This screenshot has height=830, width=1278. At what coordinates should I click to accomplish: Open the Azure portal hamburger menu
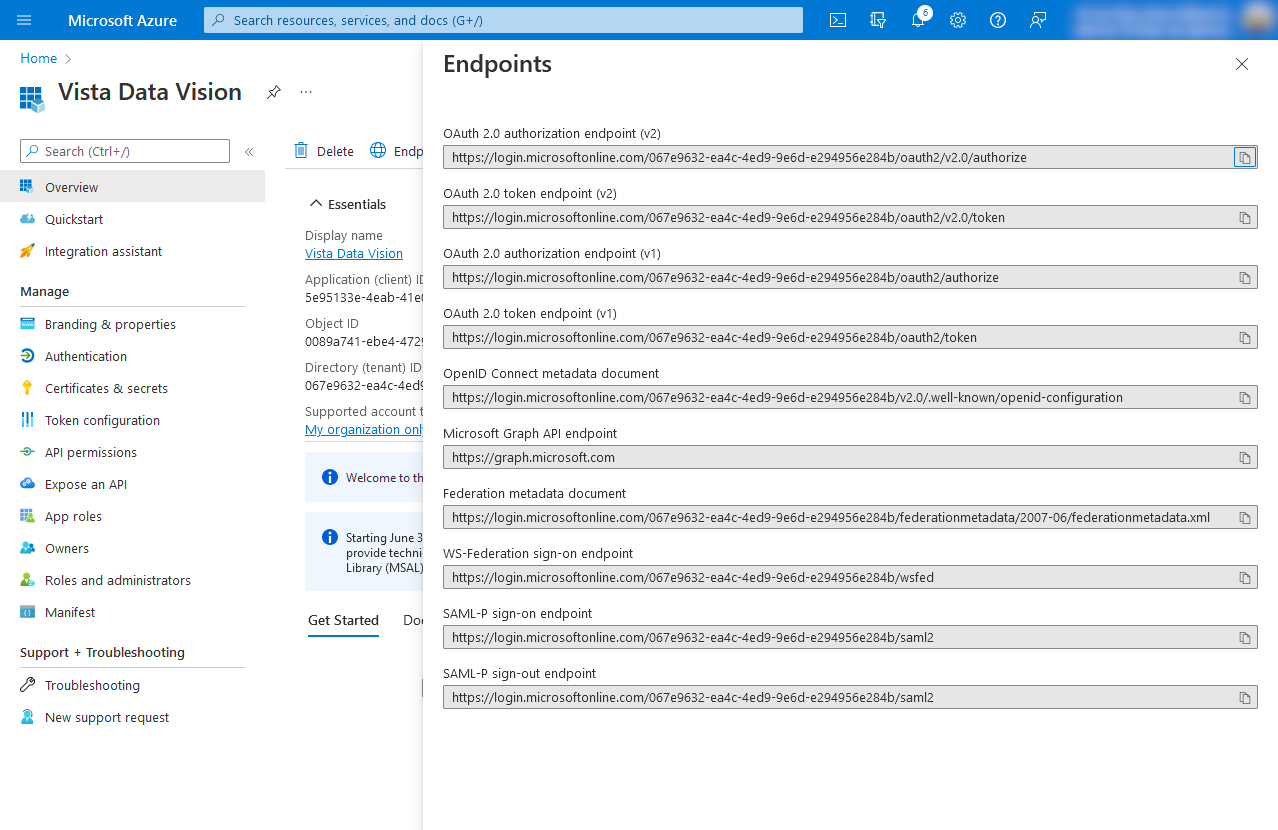click(24, 20)
